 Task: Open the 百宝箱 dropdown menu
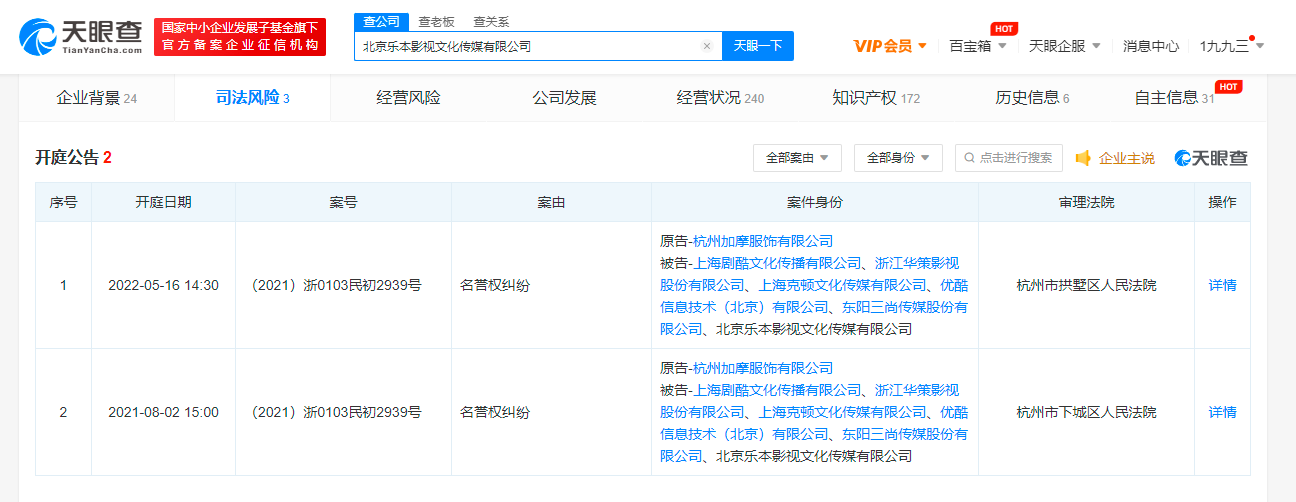click(x=977, y=46)
